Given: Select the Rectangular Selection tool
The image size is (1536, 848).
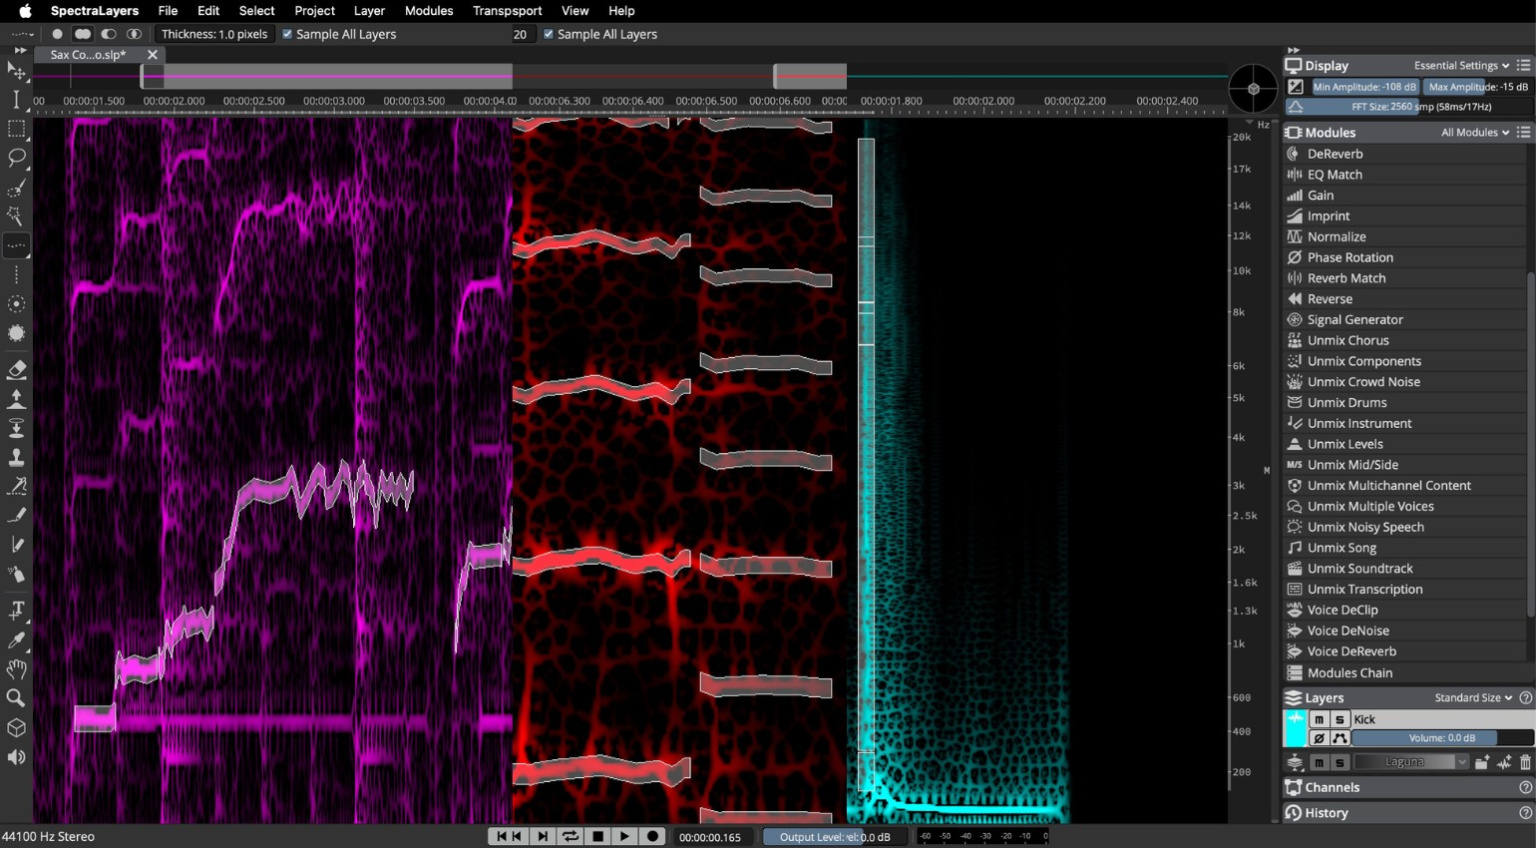Looking at the screenshot, I should tap(16, 129).
